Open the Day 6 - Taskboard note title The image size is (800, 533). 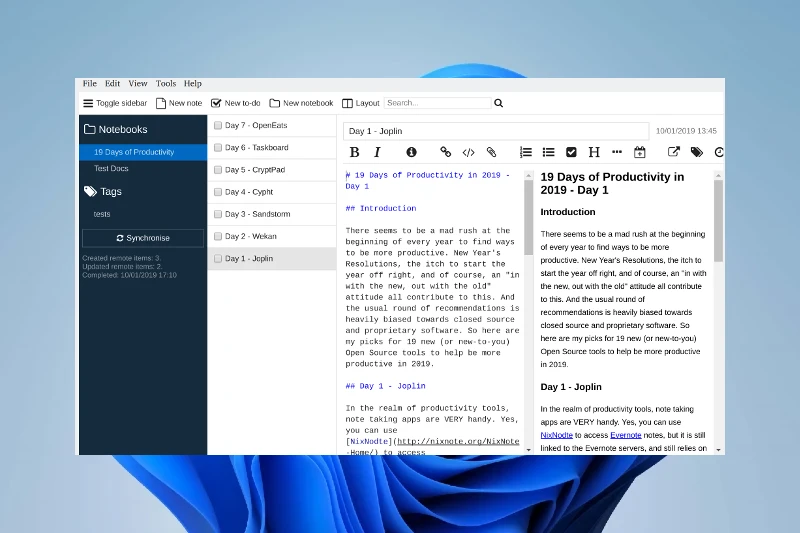click(x=257, y=147)
